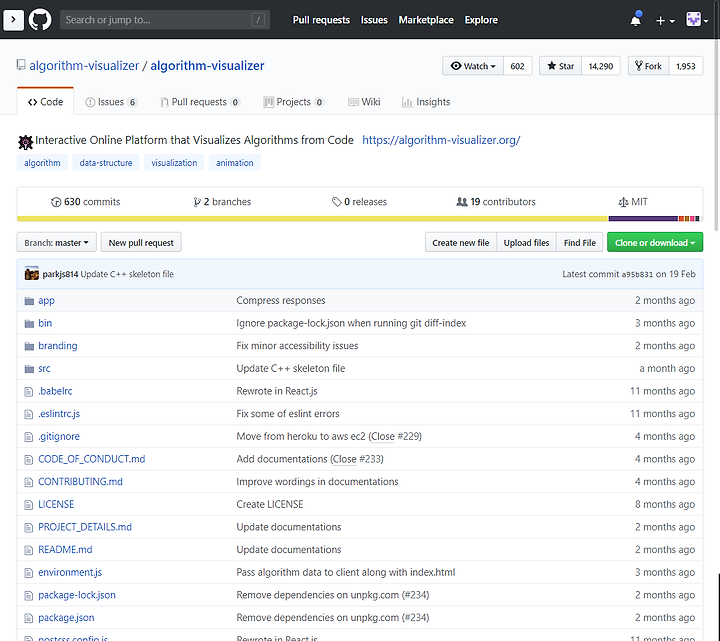Click the branches fork icon

(x=197, y=202)
